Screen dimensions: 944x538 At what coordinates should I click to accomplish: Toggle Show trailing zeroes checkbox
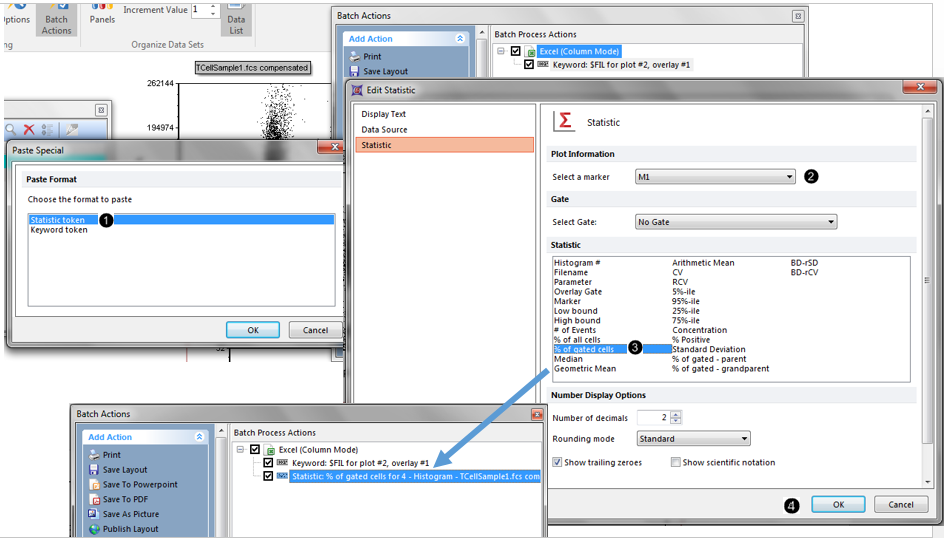tap(557, 462)
